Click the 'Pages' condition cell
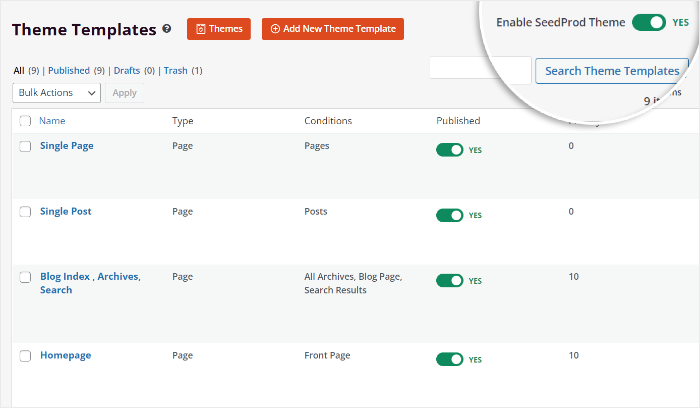The height and width of the screenshot is (408, 700). click(x=317, y=146)
